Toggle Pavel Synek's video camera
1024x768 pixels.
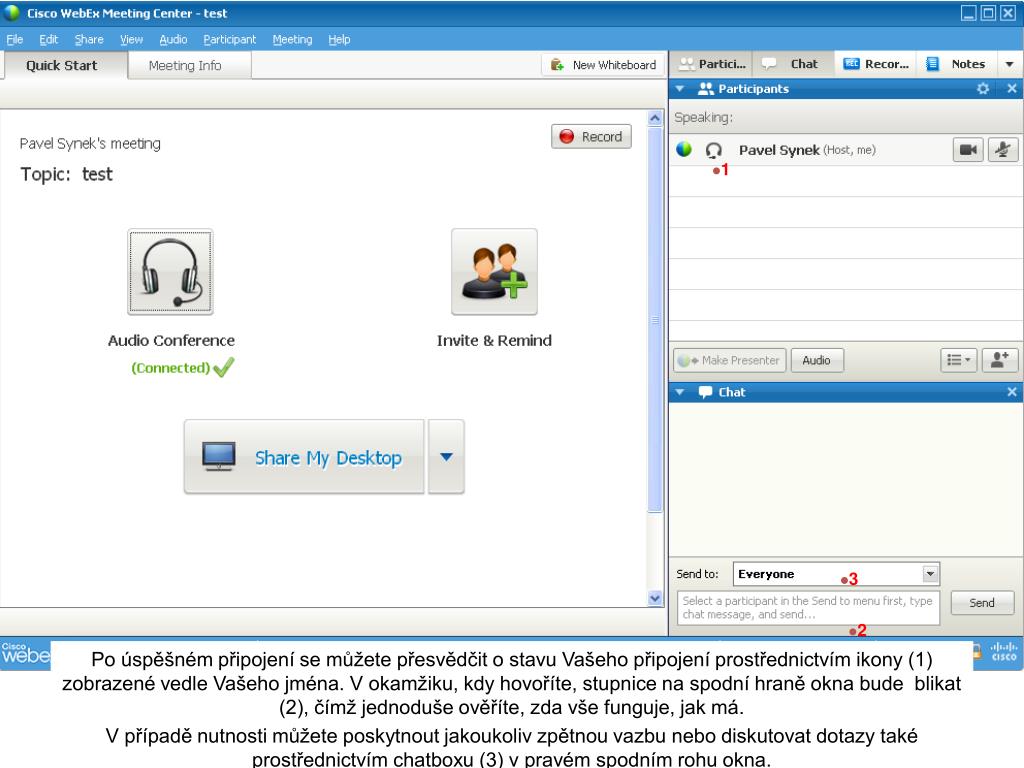tap(968, 150)
